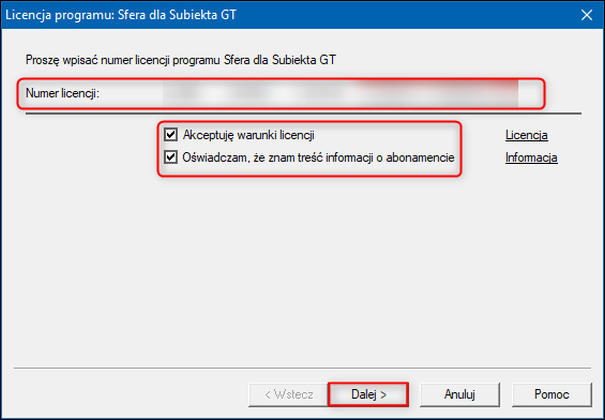The height and width of the screenshot is (420, 605).
Task: Click the greyed-out < Wstecz button
Action: point(286,394)
